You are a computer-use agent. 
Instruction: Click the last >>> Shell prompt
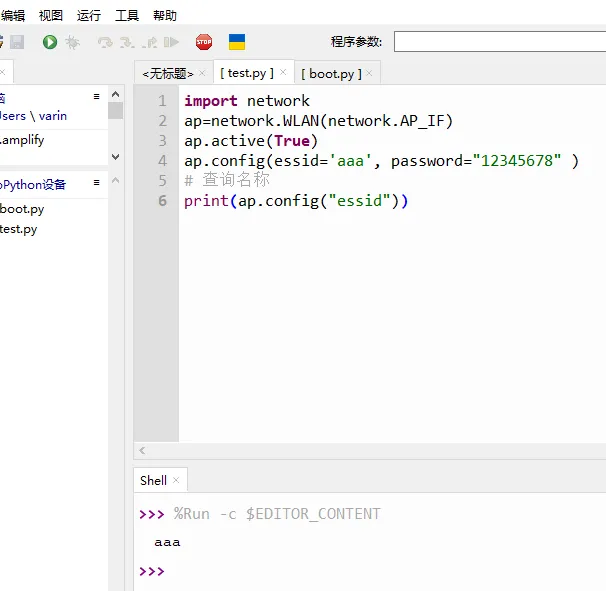[x=152, y=571]
